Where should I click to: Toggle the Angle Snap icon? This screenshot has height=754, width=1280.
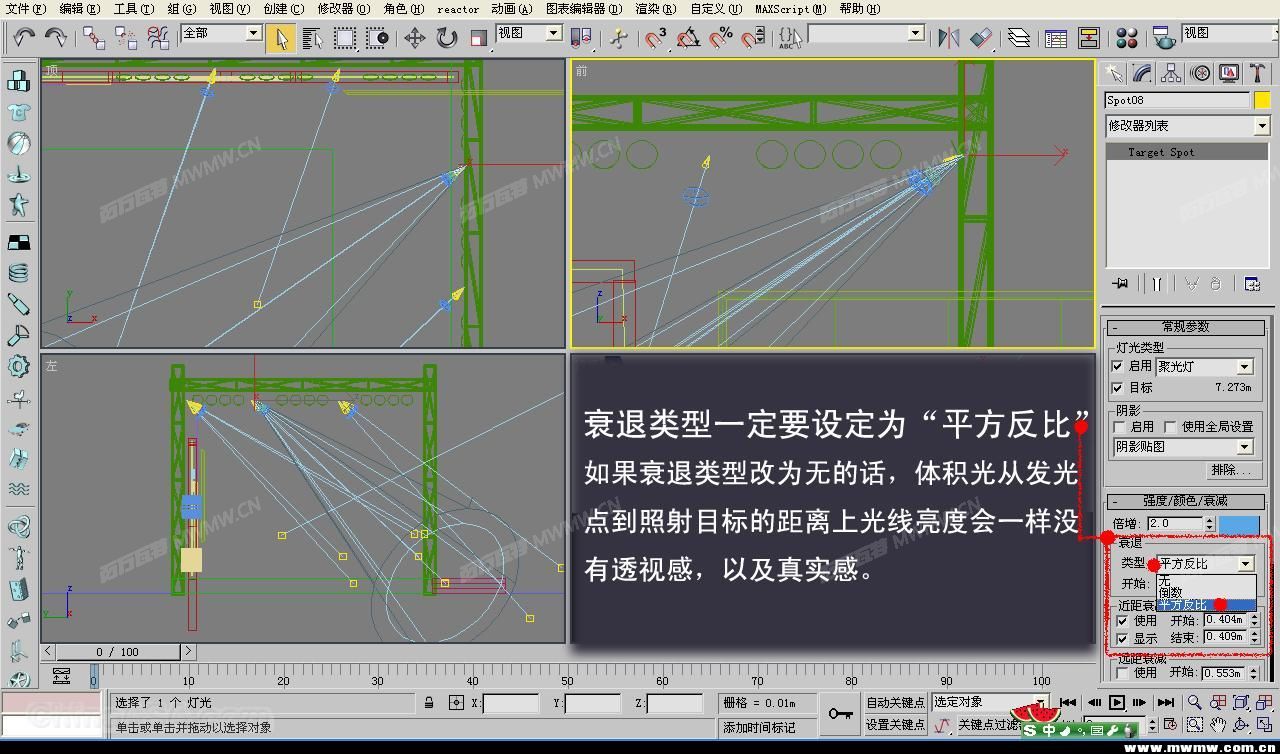coord(688,38)
